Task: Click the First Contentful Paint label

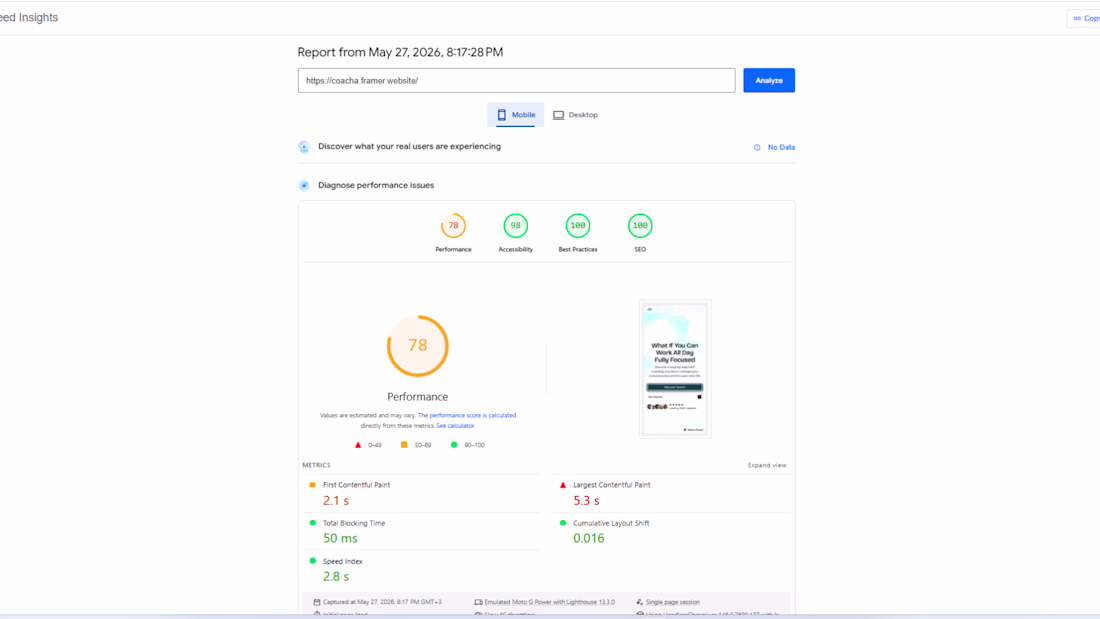Action: (x=356, y=485)
